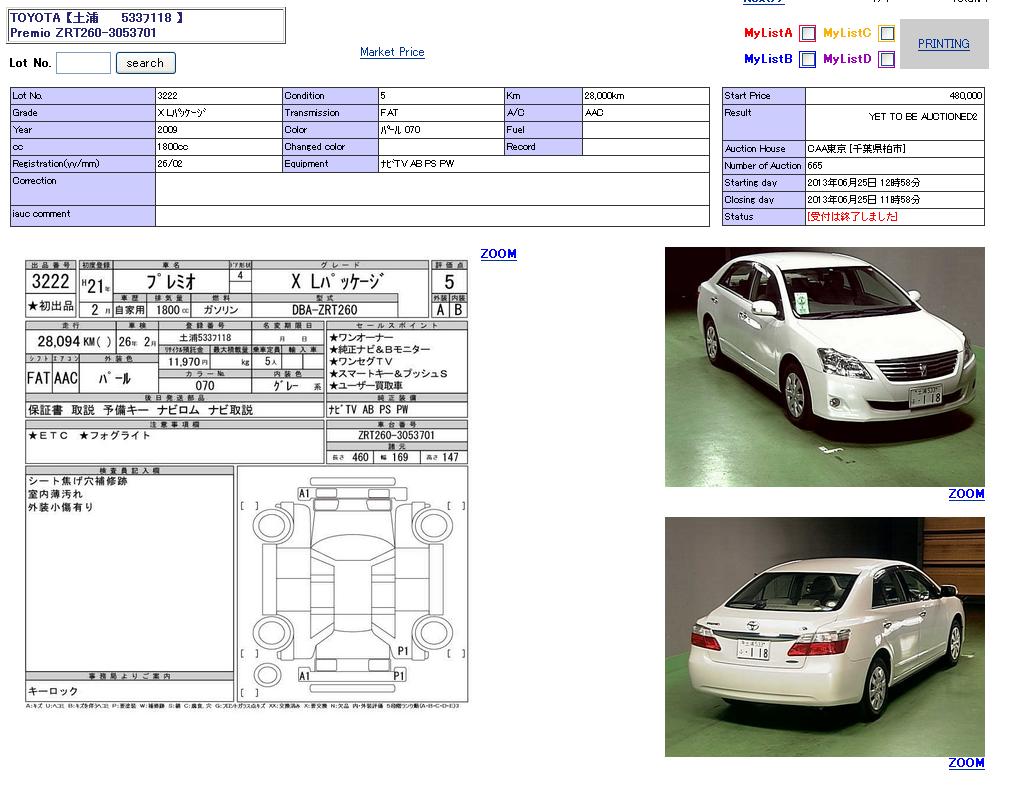Enable the MyListB checkbox
The width and height of the screenshot is (1011, 785).
point(807,60)
